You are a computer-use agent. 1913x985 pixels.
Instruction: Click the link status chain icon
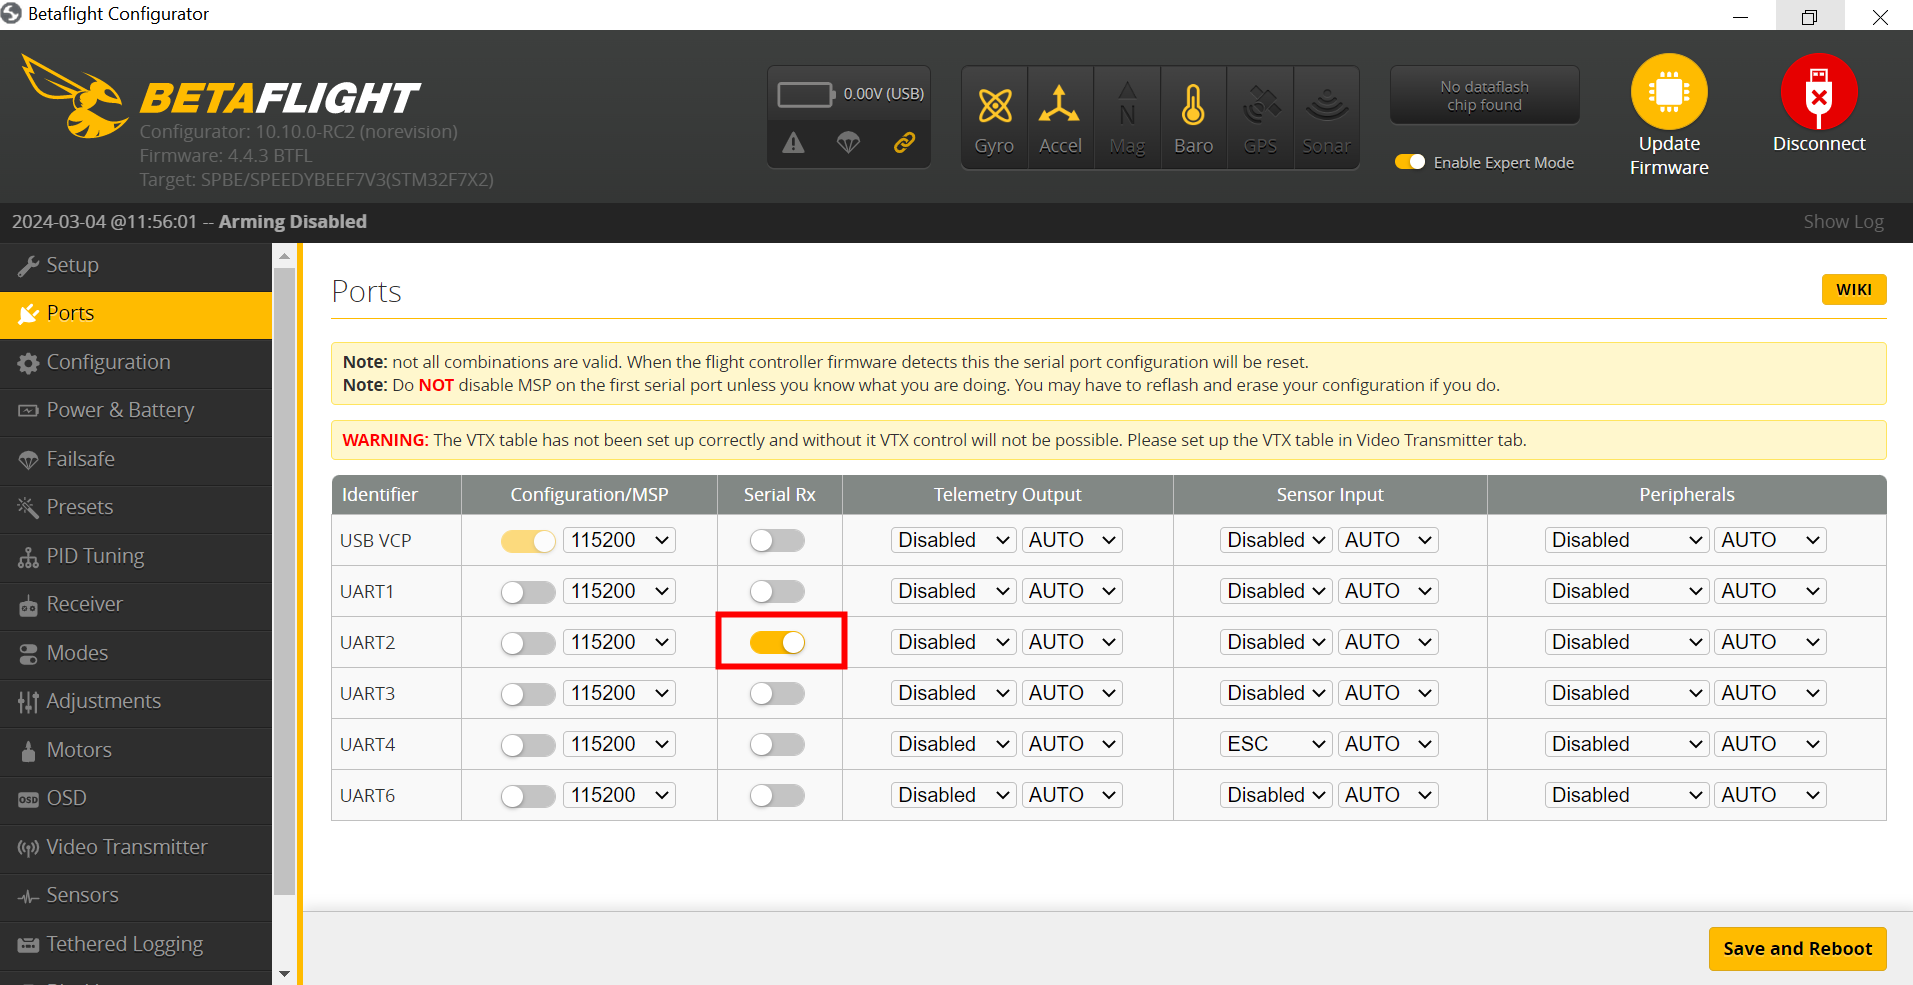pos(904,143)
